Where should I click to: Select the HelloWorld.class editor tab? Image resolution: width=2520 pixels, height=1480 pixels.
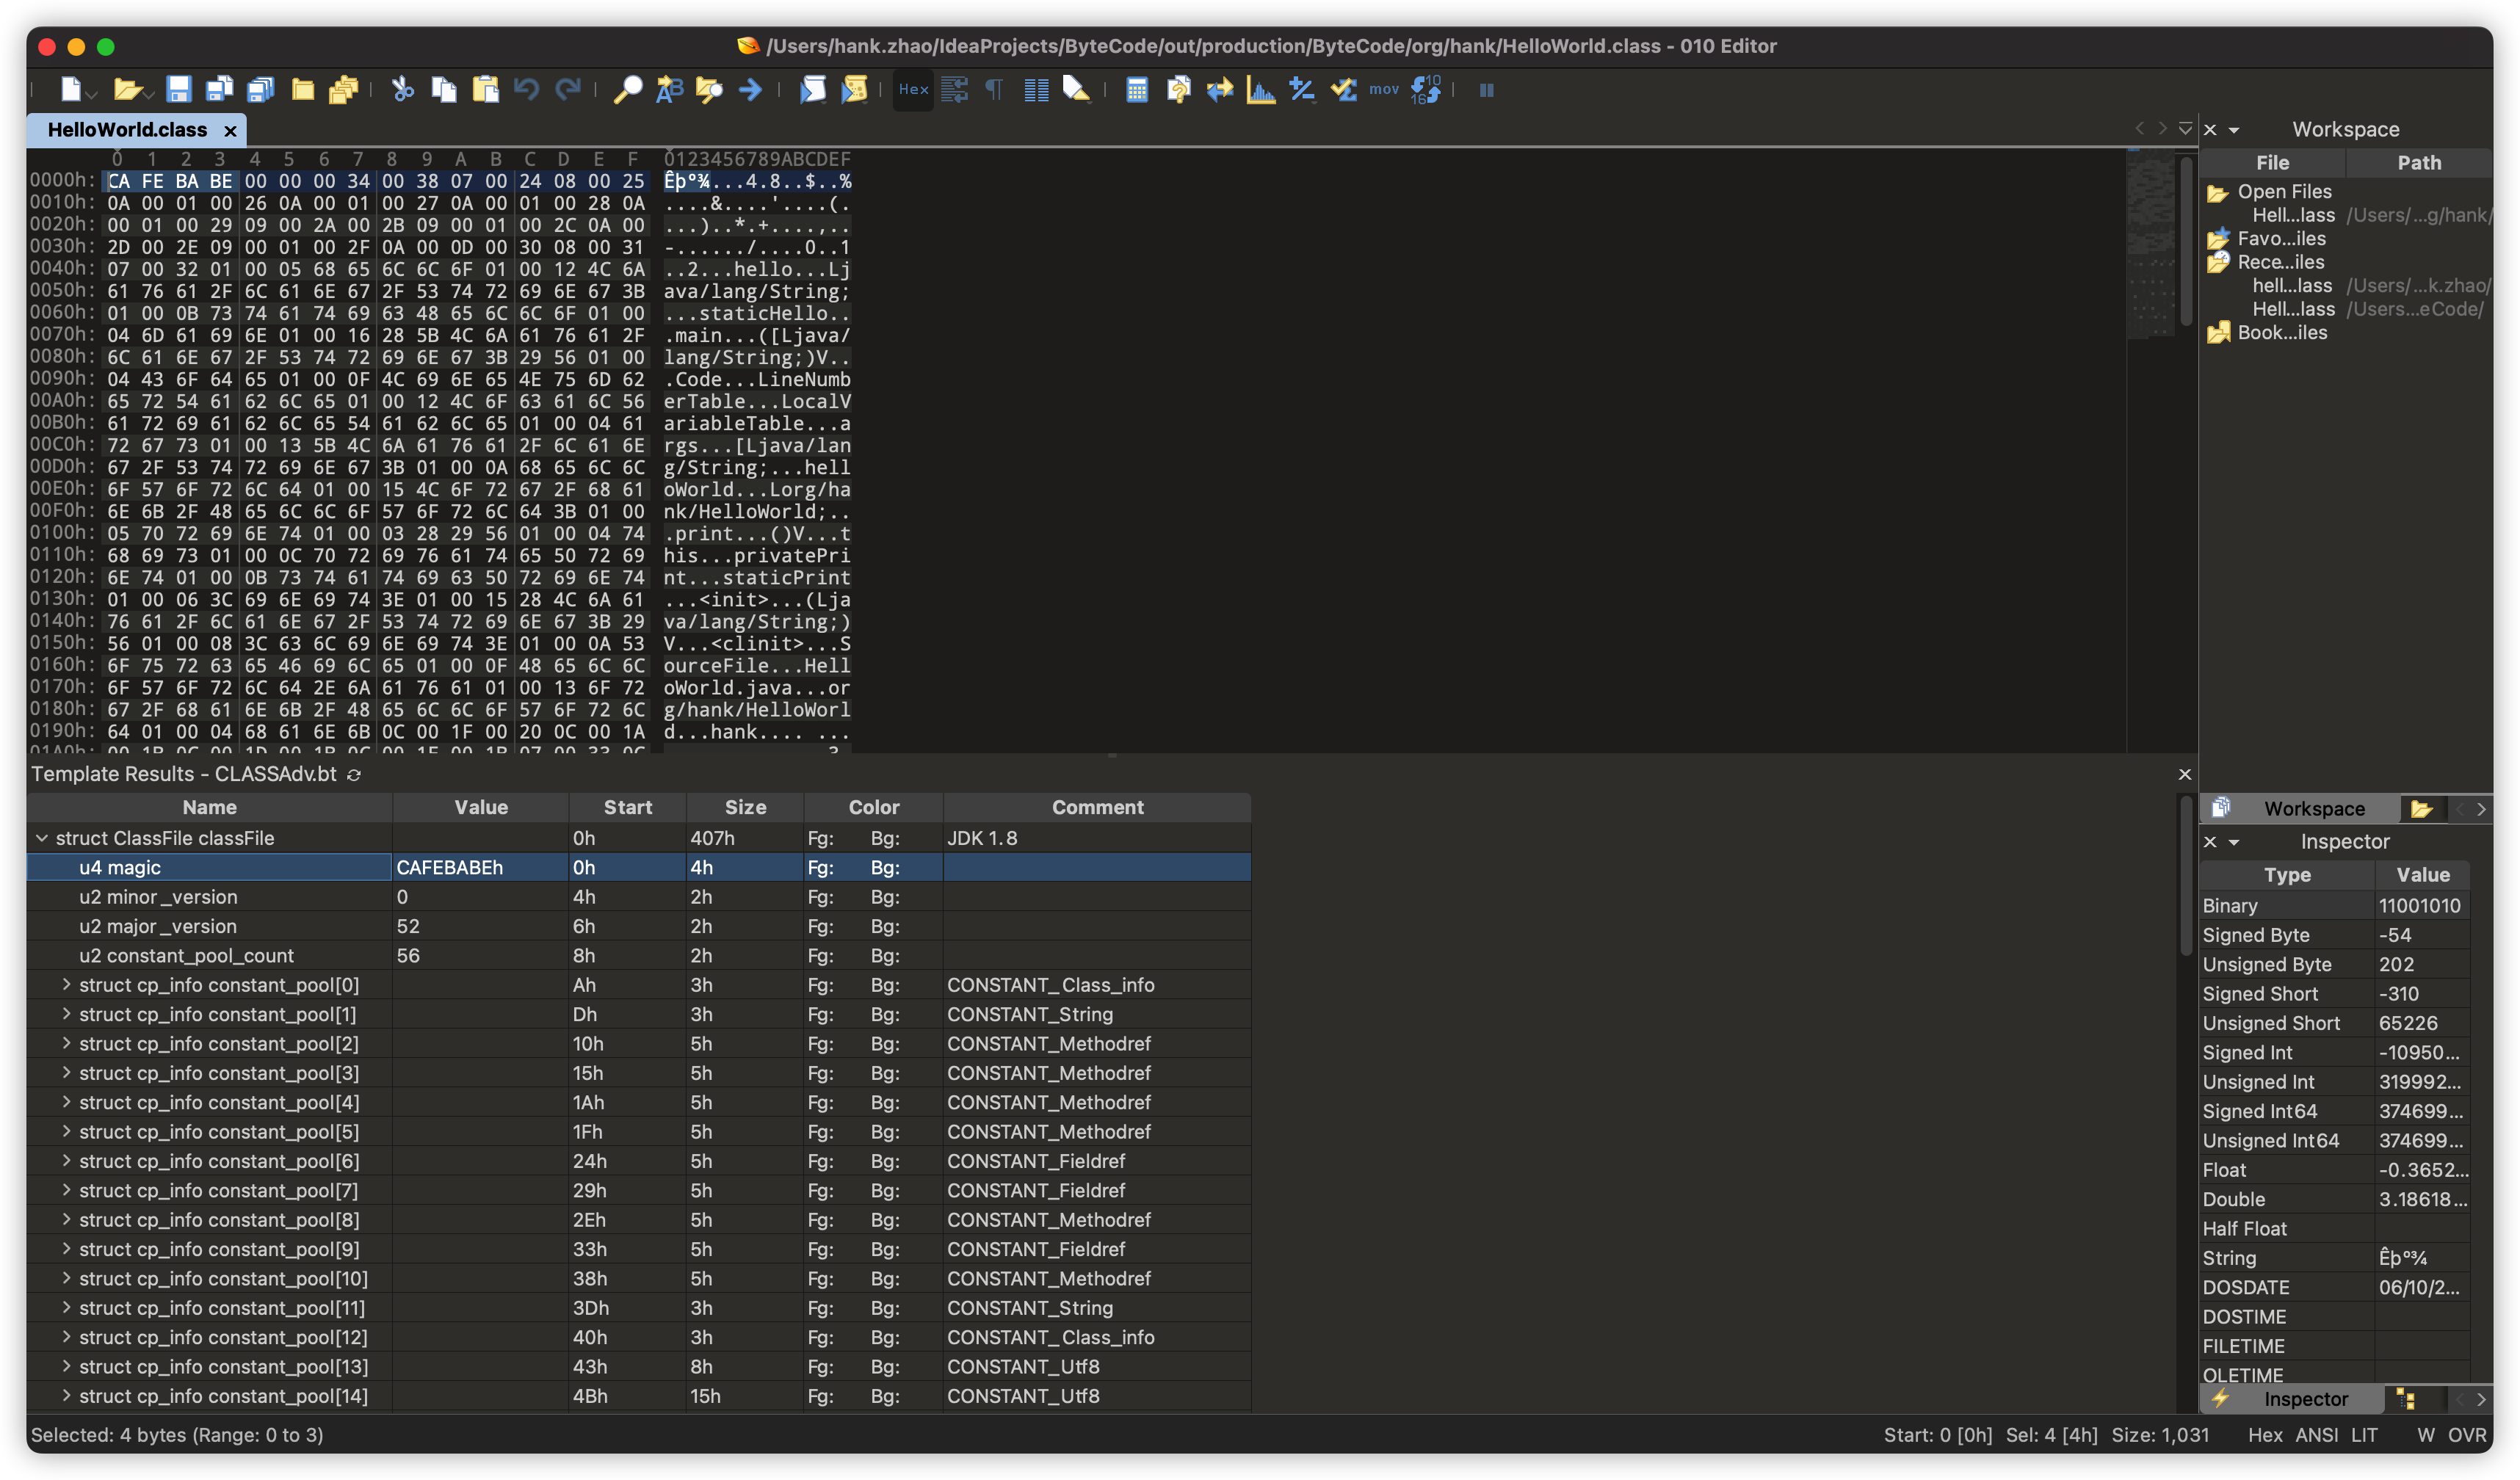(127, 130)
